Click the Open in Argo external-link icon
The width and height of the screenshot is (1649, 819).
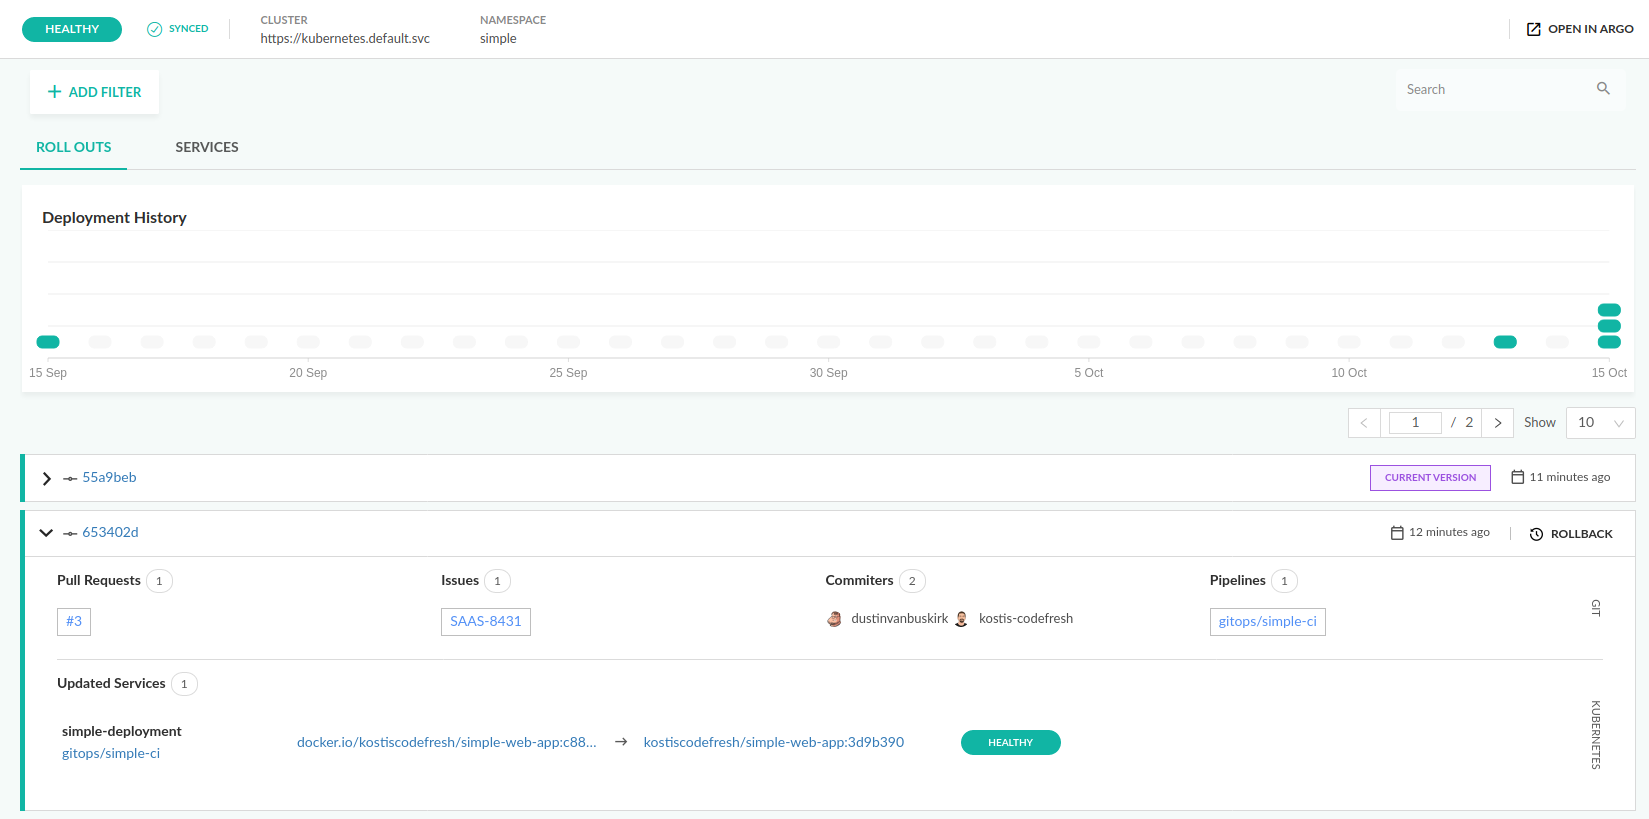pos(1533,29)
